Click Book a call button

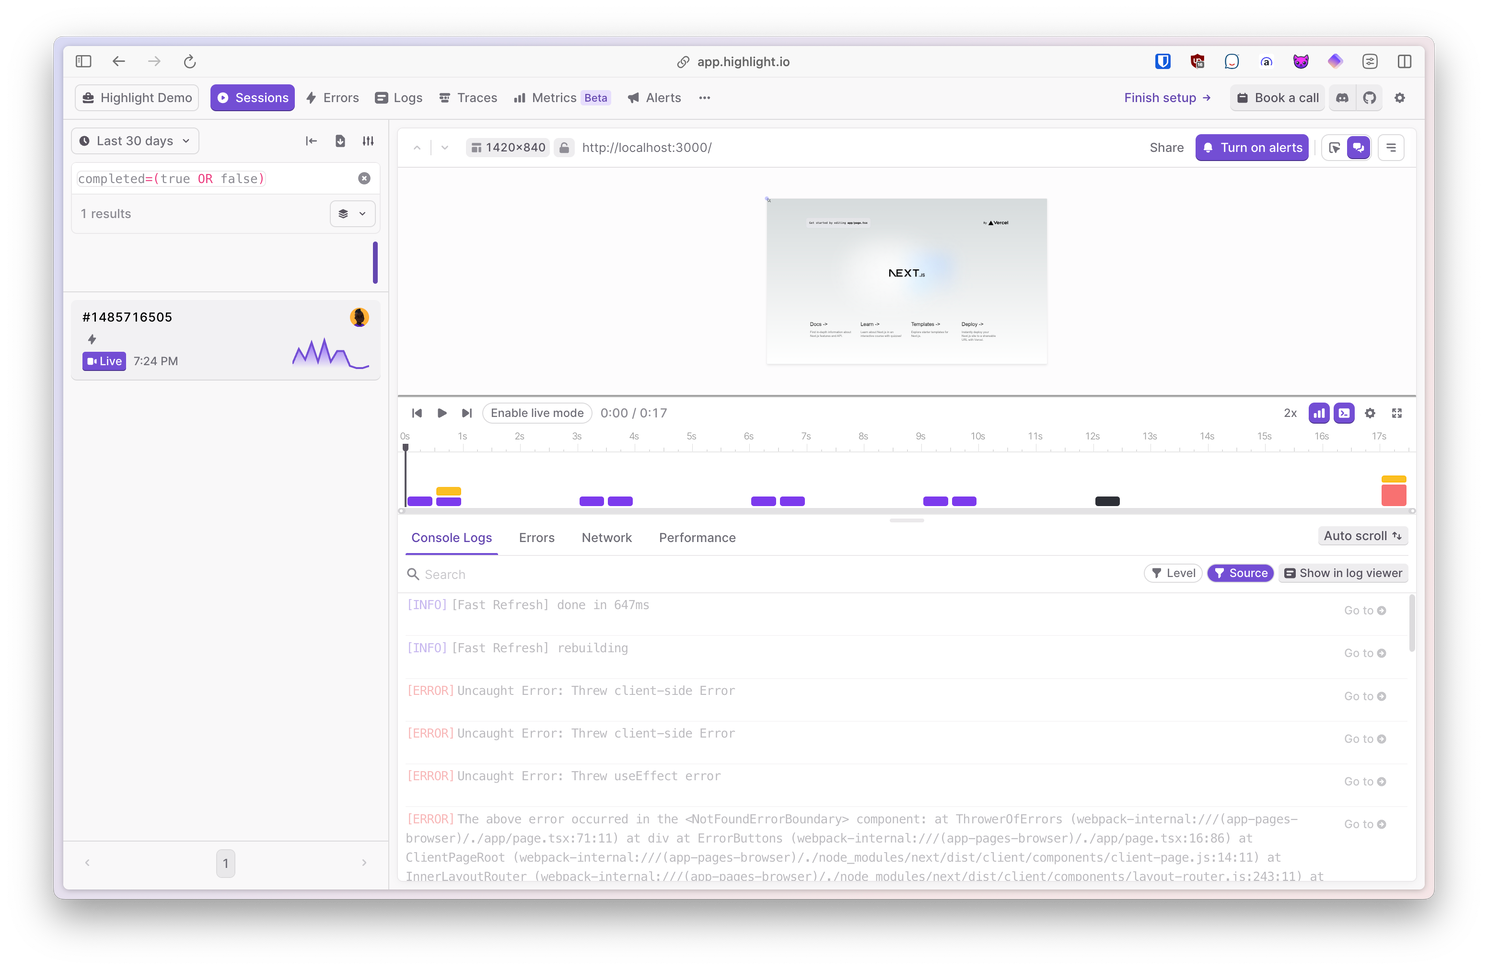coord(1278,98)
